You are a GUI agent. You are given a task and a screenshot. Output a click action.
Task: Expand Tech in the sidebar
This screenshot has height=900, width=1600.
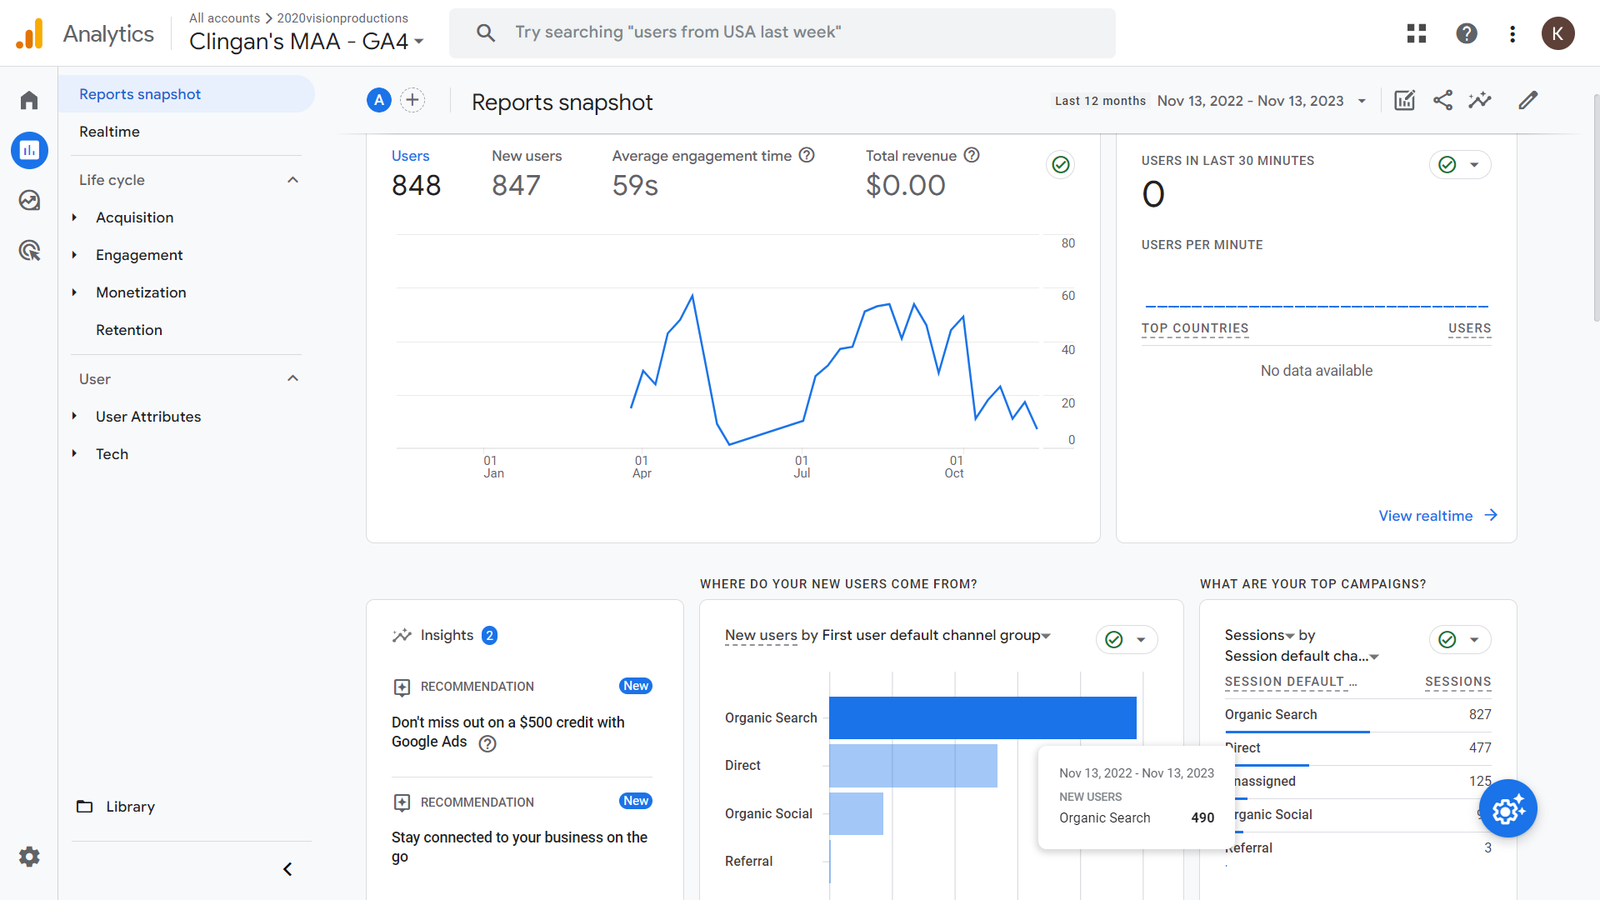pos(74,454)
